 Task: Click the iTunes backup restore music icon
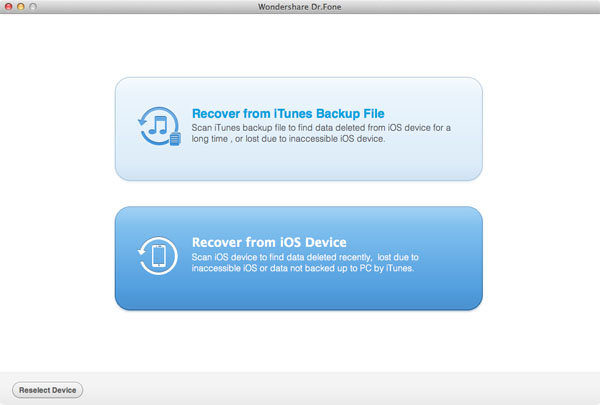pos(159,126)
